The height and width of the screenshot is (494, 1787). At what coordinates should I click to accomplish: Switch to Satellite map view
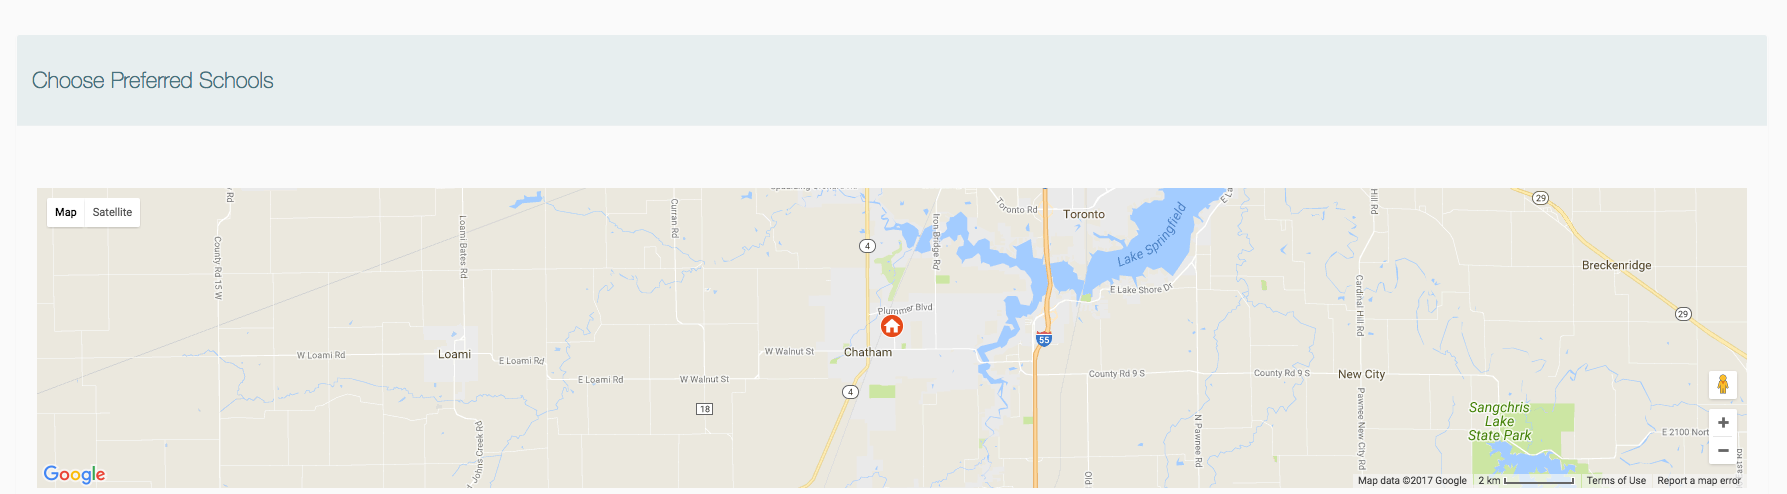[112, 212]
